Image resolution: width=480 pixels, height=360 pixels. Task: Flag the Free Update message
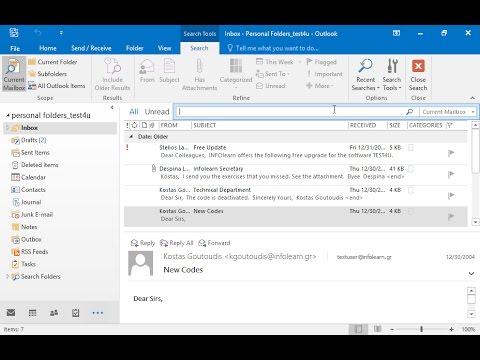click(451, 153)
